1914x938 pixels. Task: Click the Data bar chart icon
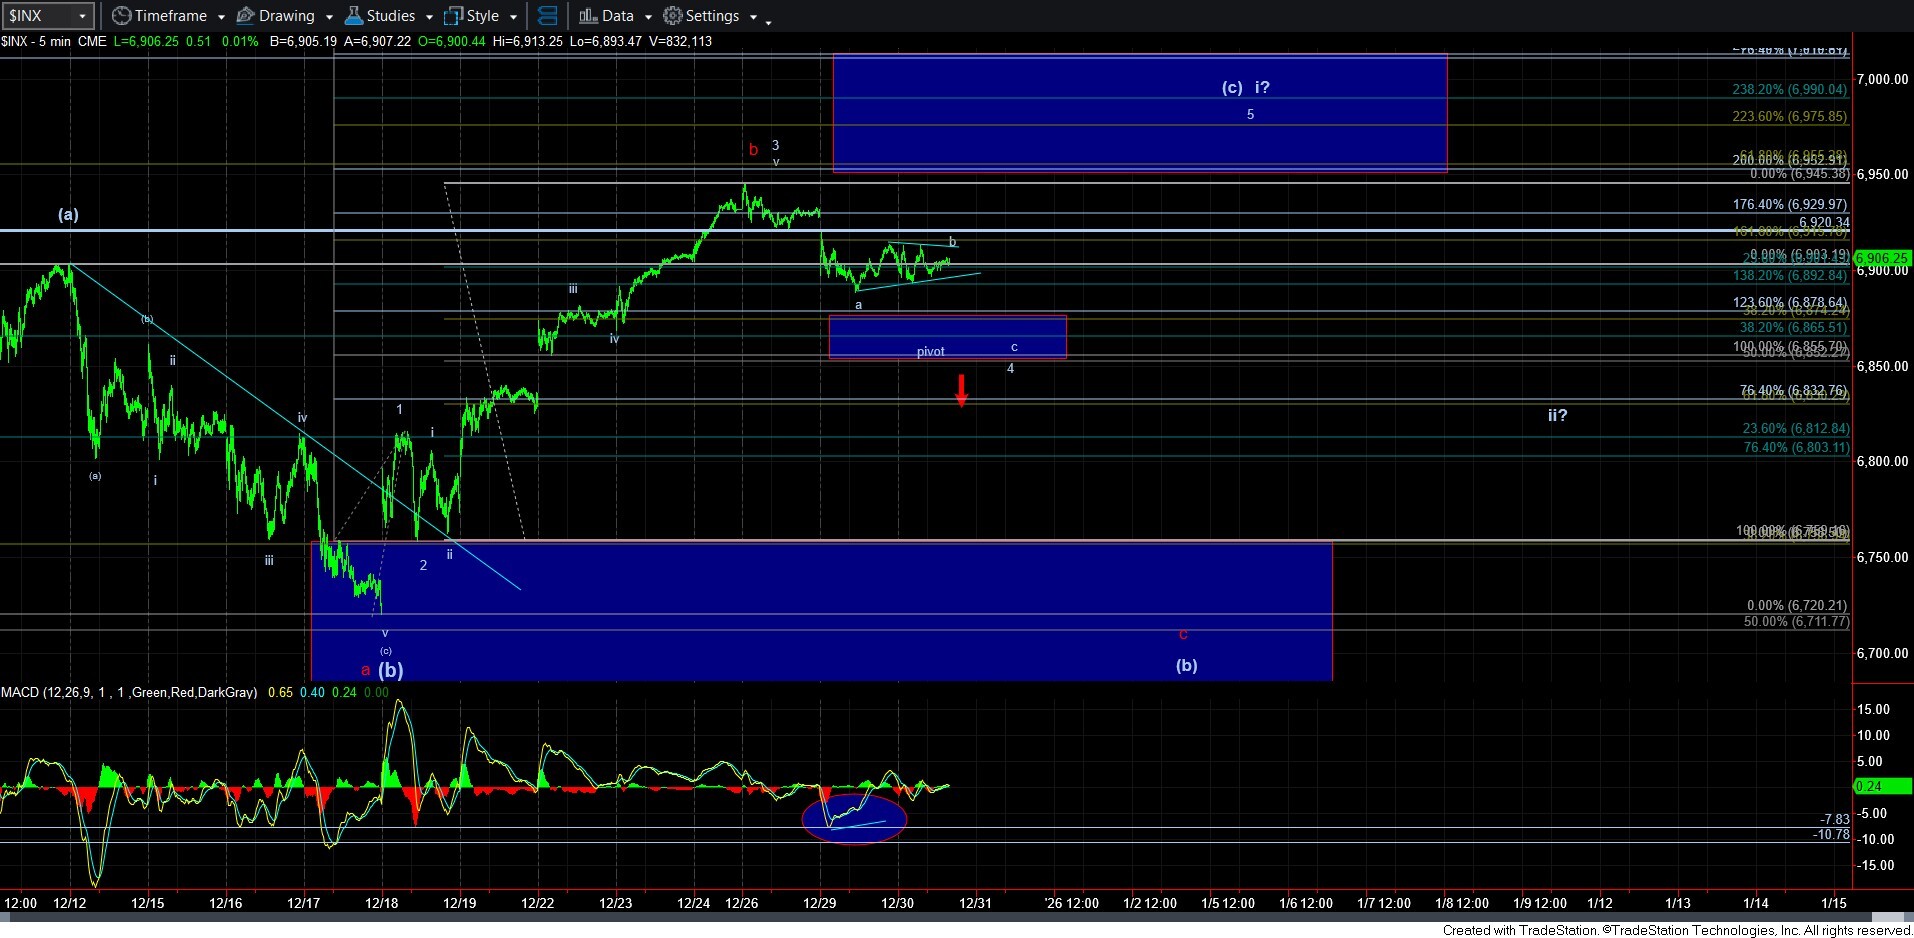click(588, 16)
